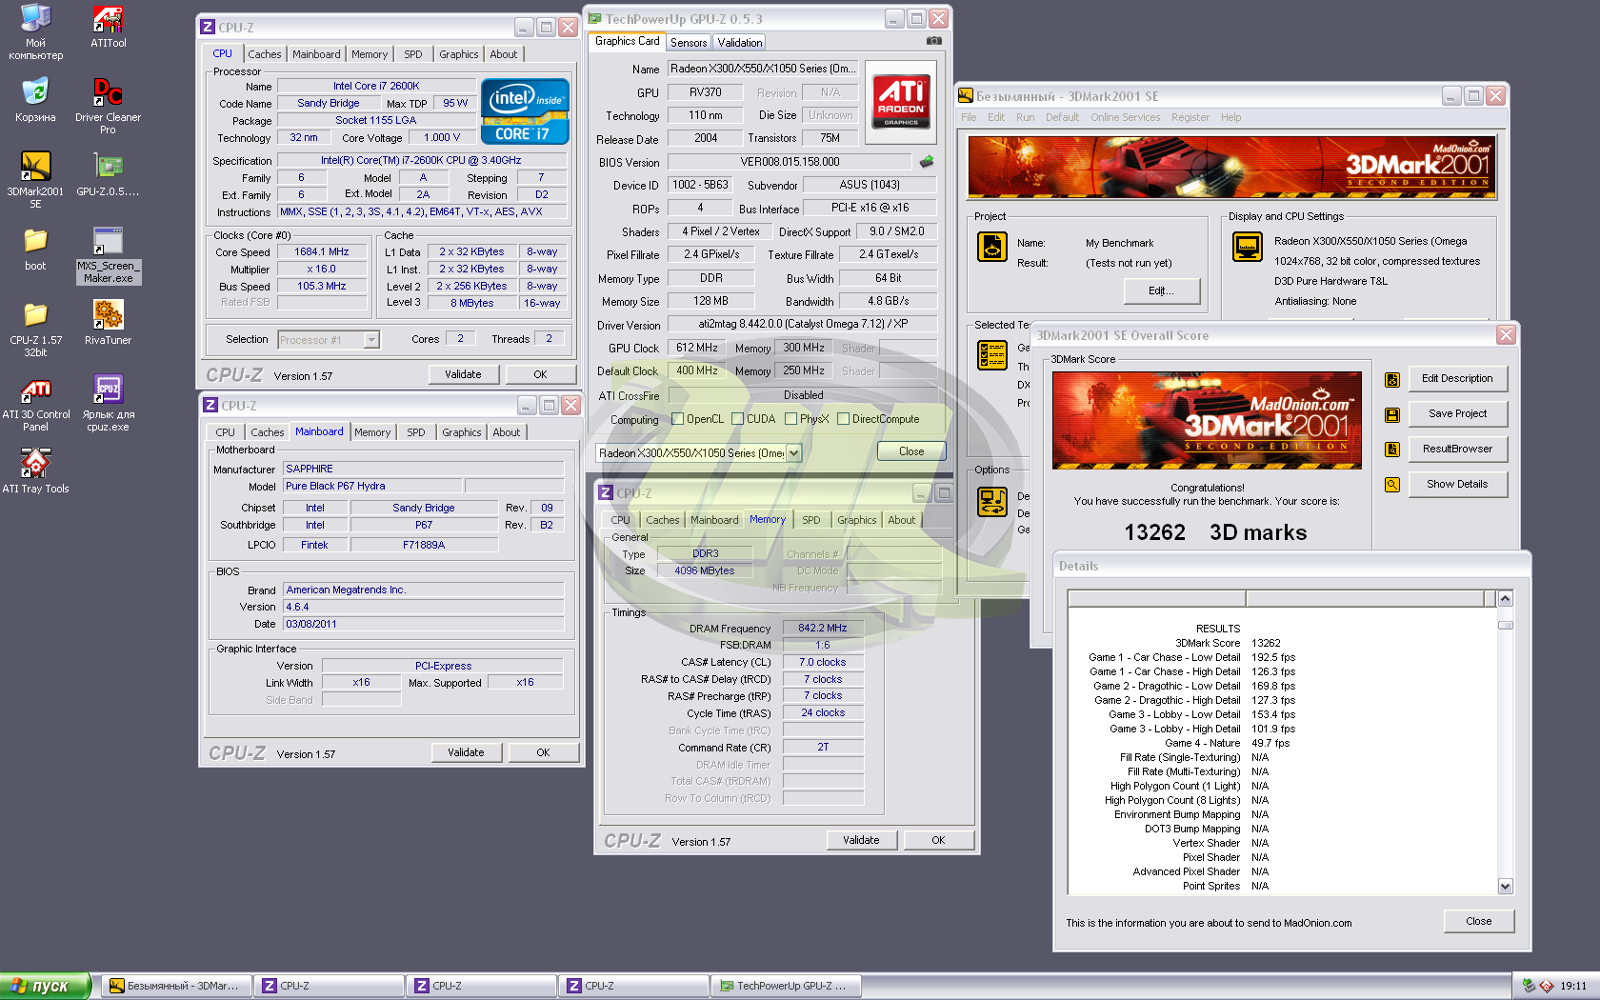Click scroll-up arrow in the Details results list

1505,599
